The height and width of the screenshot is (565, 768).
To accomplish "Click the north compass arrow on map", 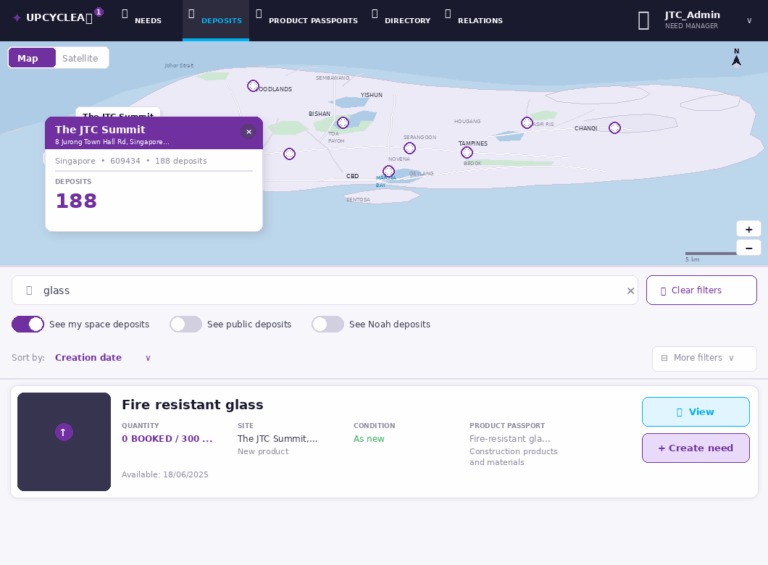I will (x=736, y=58).
